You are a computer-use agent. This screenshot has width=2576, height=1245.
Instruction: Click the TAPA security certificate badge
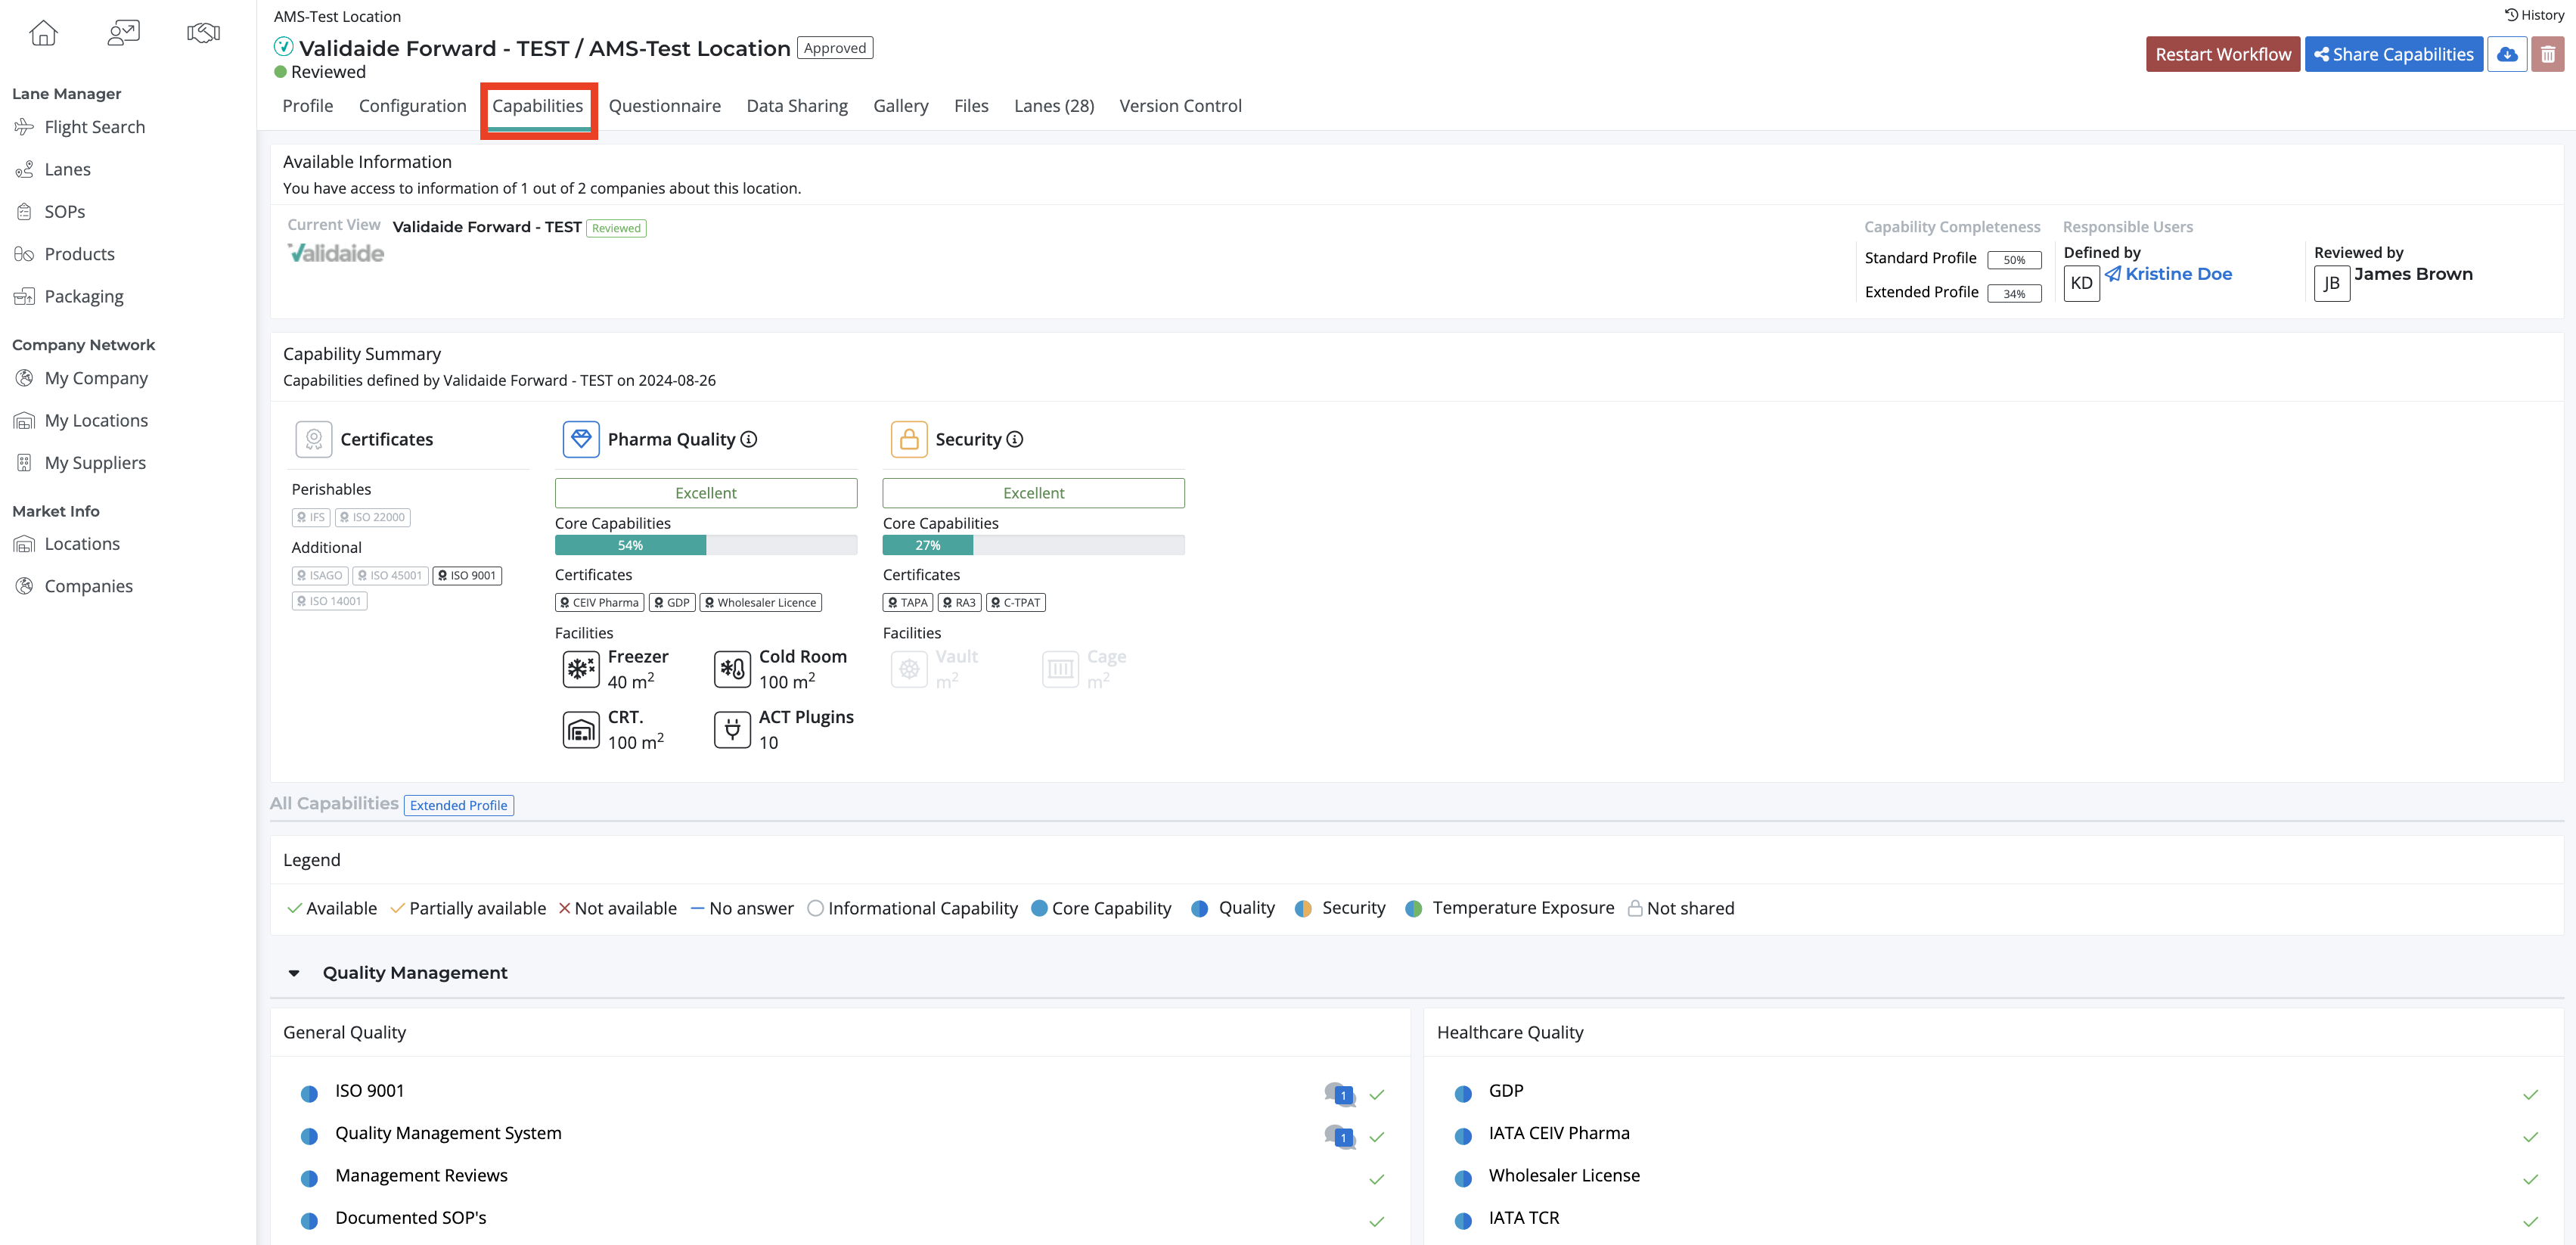[908, 602]
